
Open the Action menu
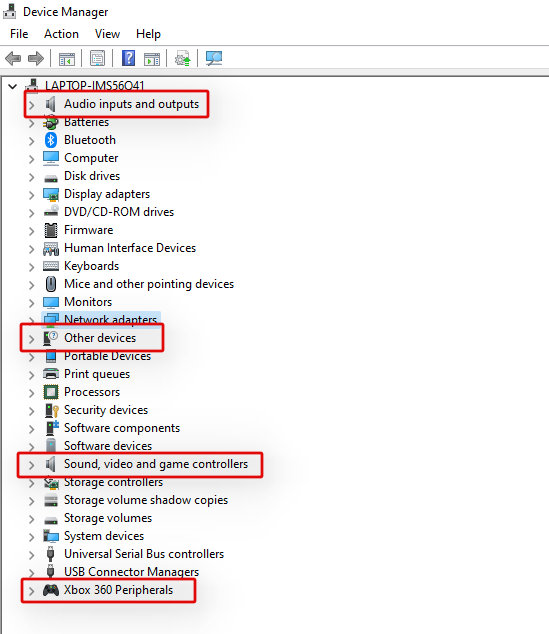[61, 34]
